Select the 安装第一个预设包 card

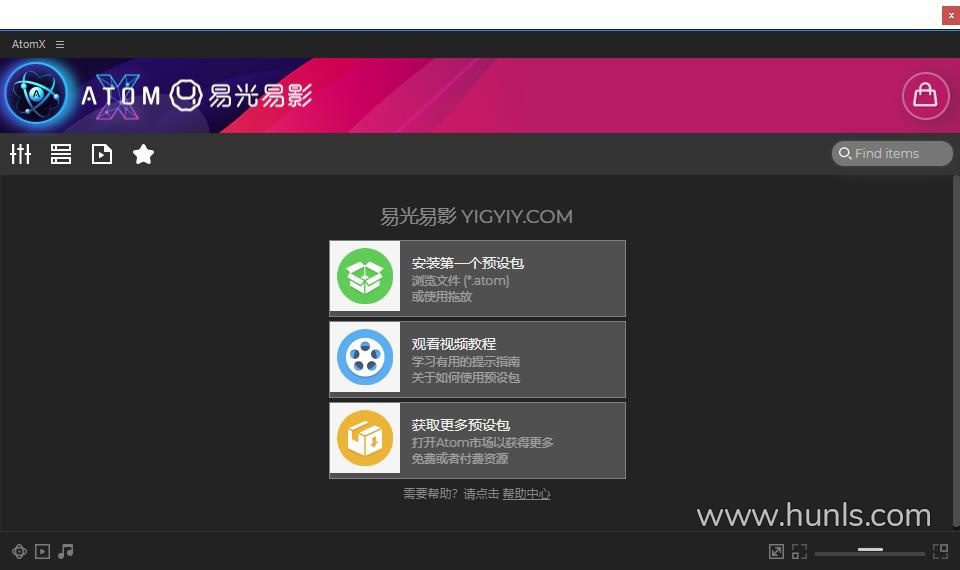coord(477,279)
